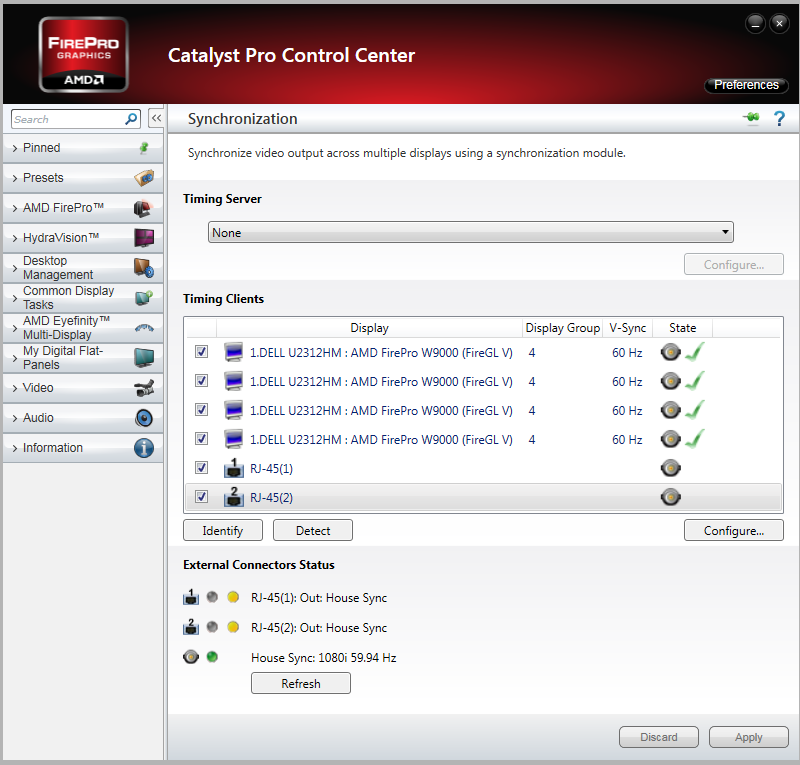
Task: Collapse sidebar with double-chevron button
Action: coord(156,119)
